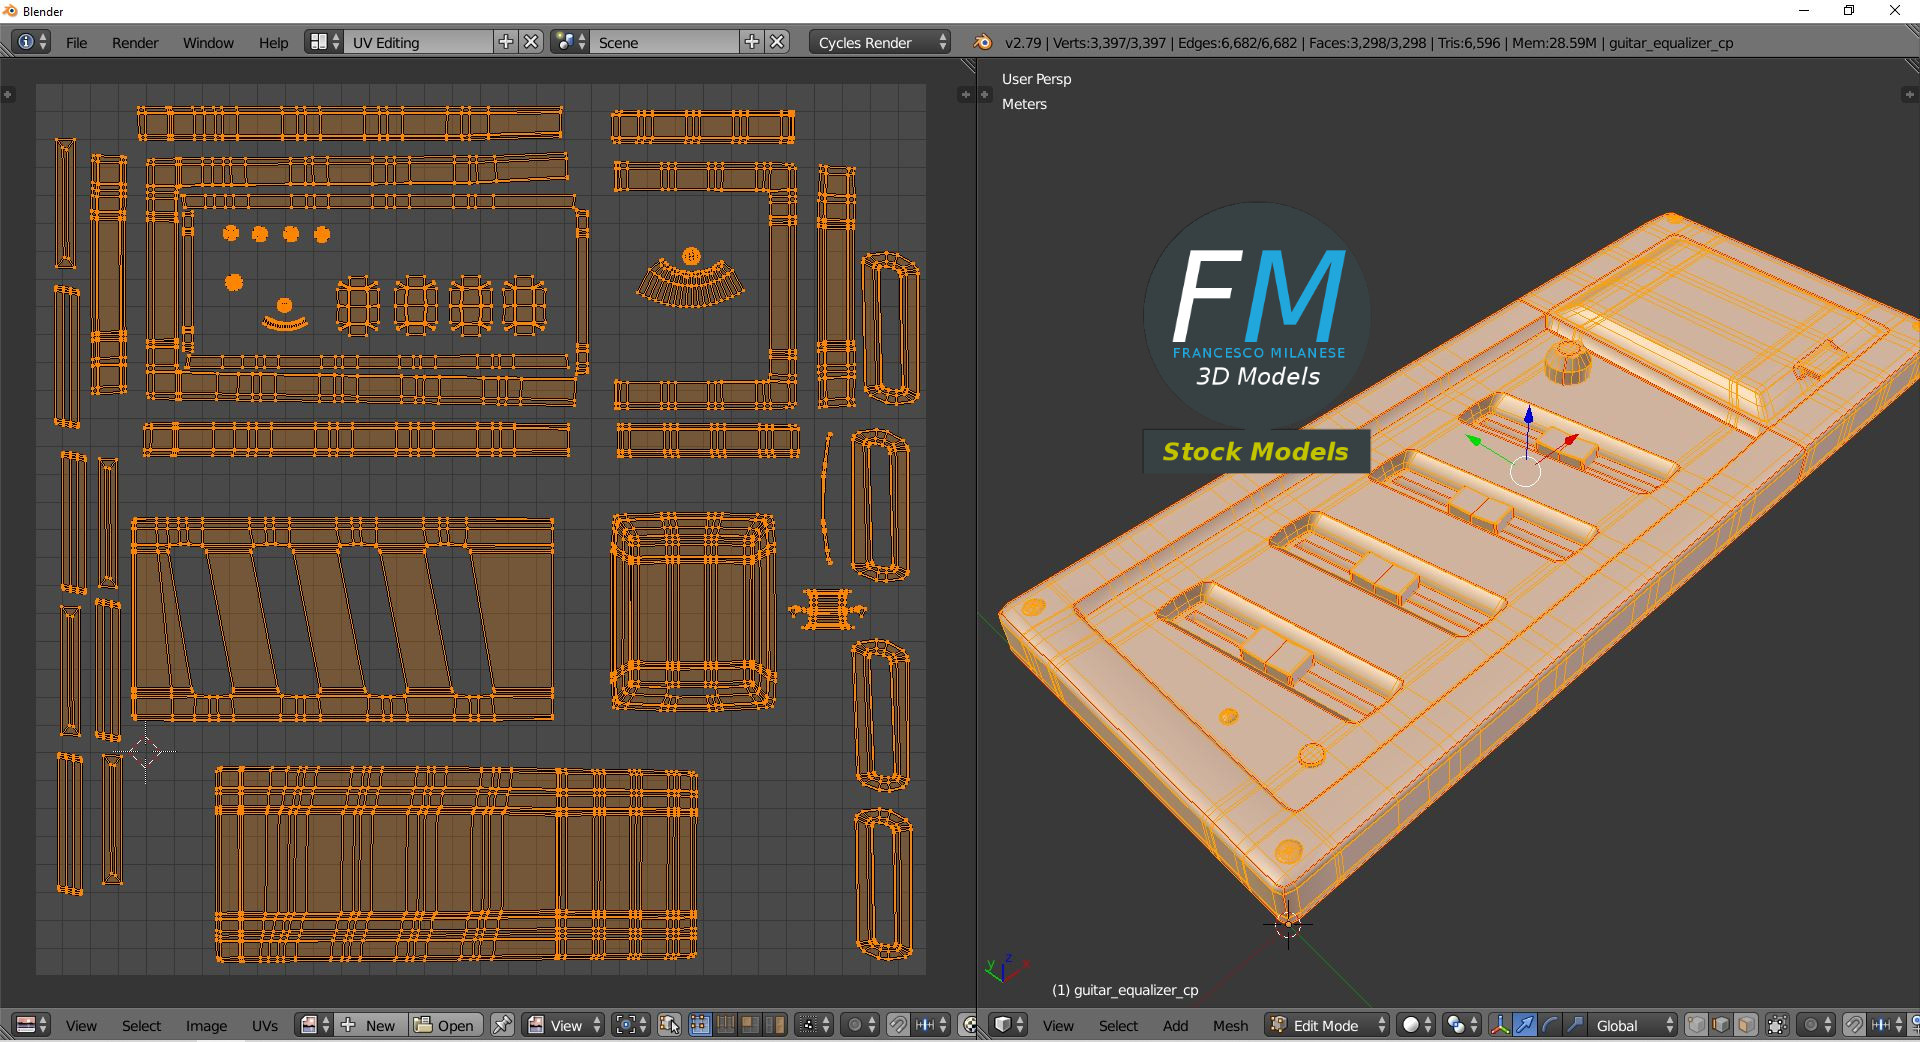The height and width of the screenshot is (1042, 1920).
Task: Select UV vertex selection mode icon
Action: [x=699, y=1025]
